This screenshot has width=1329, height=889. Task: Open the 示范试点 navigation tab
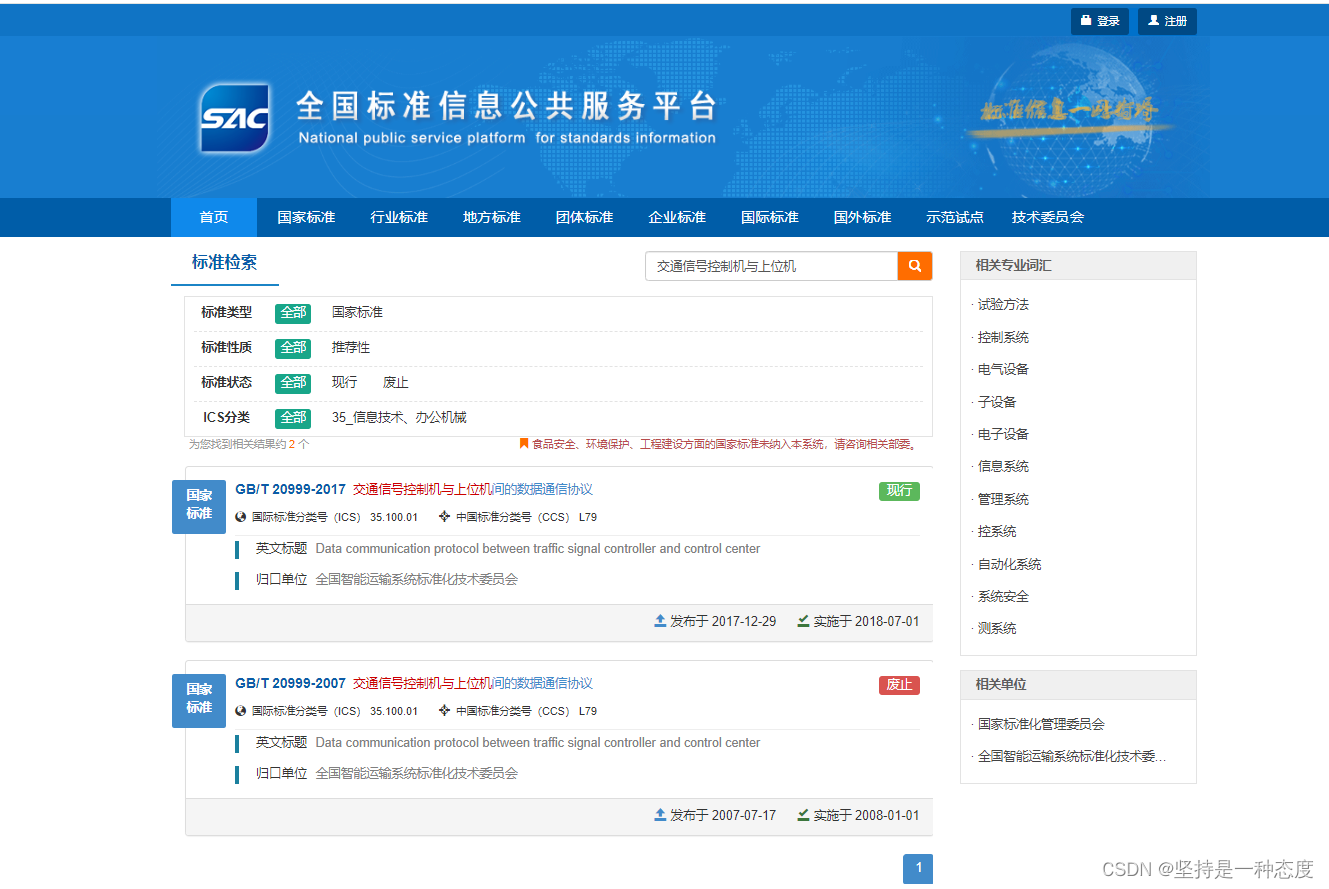(x=955, y=217)
